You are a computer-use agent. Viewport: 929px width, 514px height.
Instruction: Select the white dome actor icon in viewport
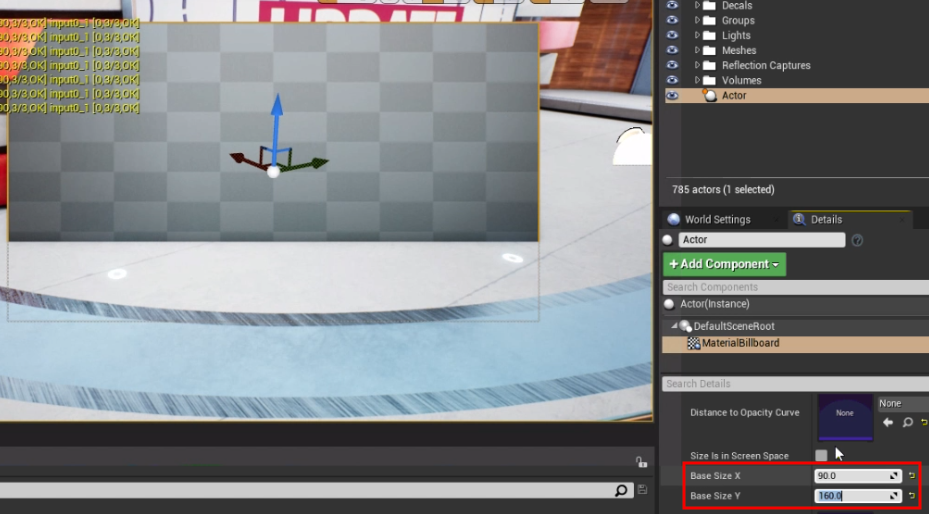pyautogui.click(x=631, y=146)
